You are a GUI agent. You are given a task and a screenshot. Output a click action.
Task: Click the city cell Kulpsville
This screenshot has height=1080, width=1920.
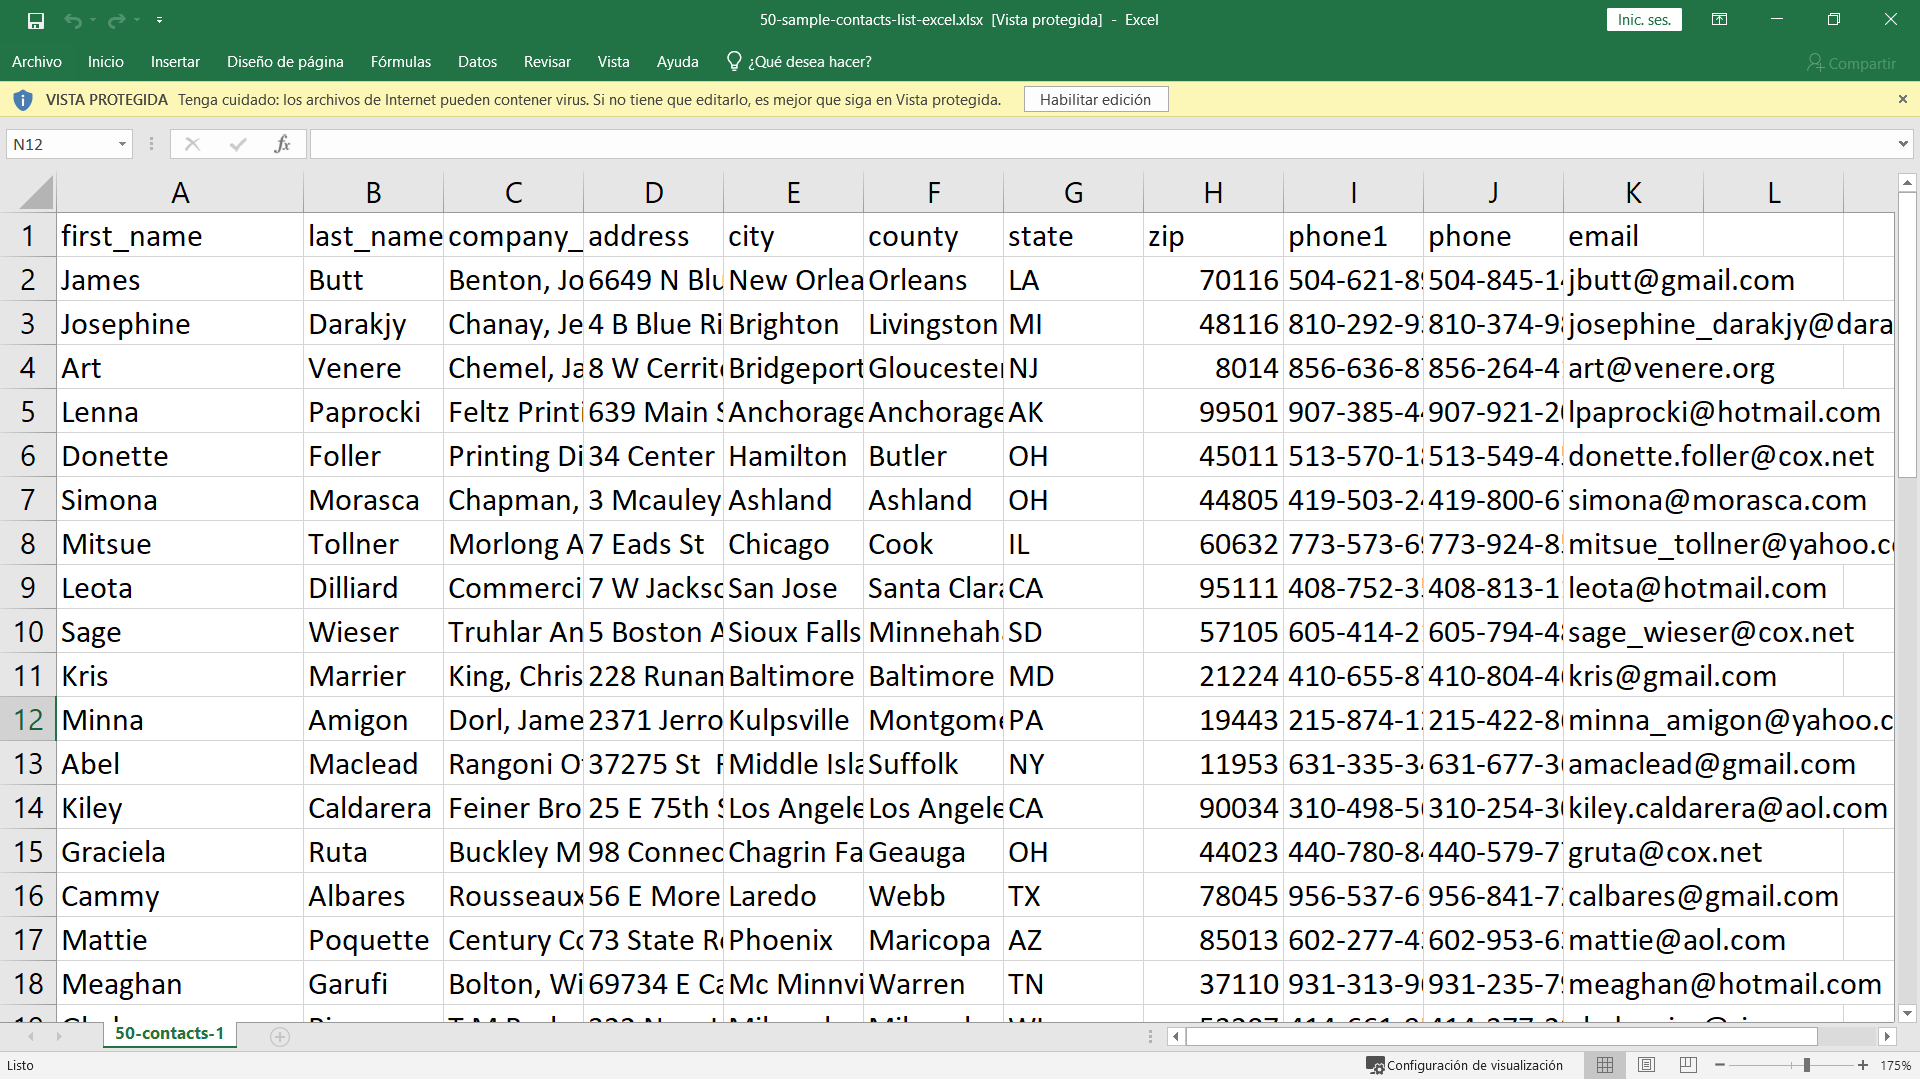point(793,720)
